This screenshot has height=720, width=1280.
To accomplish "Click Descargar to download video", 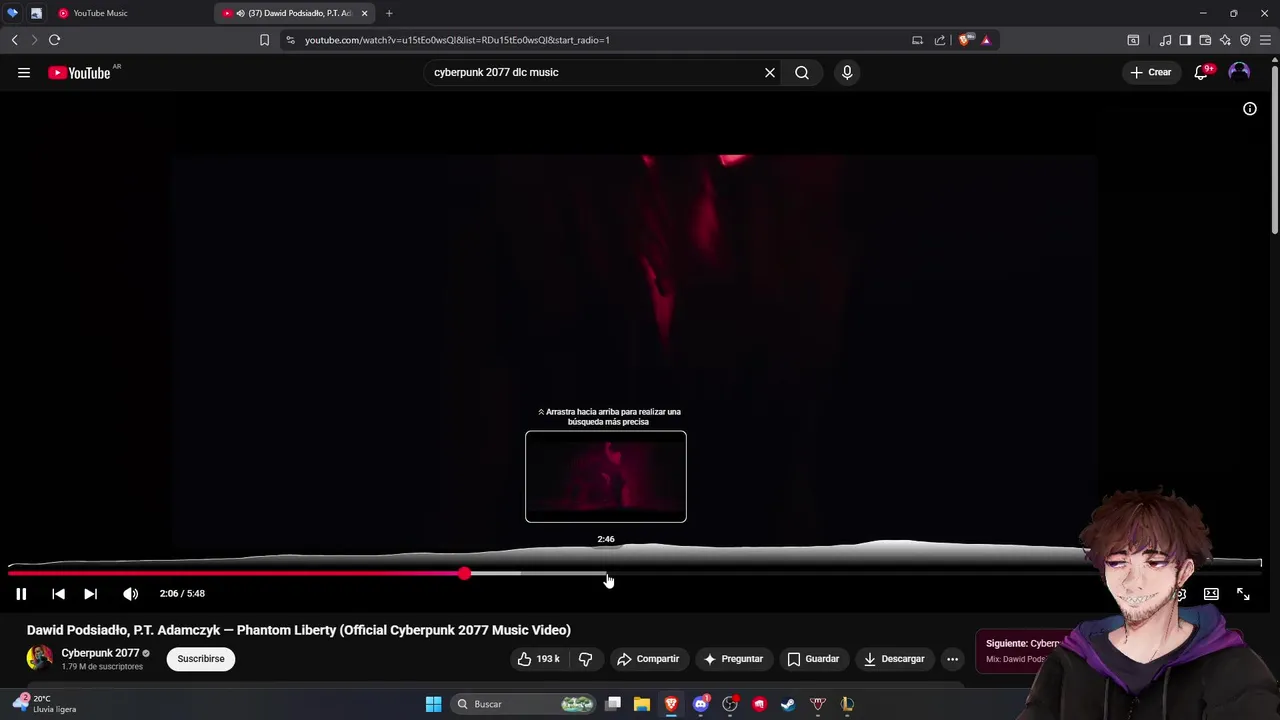I will [x=894, y=659].
